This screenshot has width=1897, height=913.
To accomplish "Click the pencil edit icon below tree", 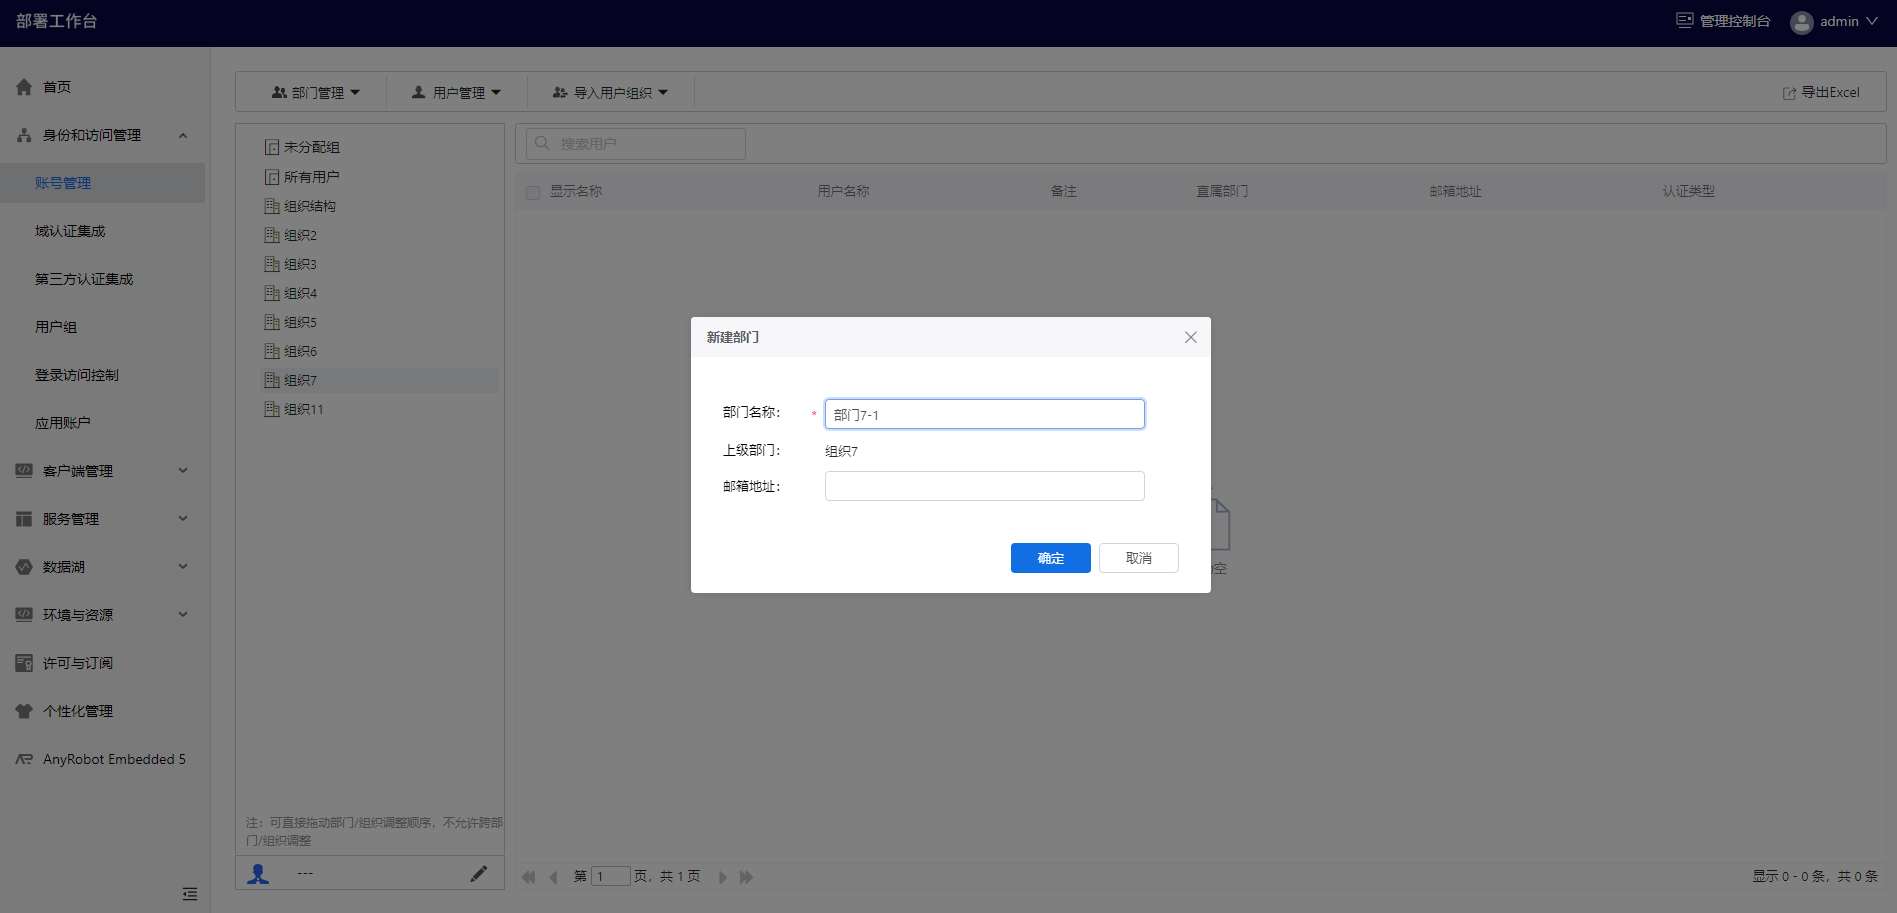I will 479,874.
